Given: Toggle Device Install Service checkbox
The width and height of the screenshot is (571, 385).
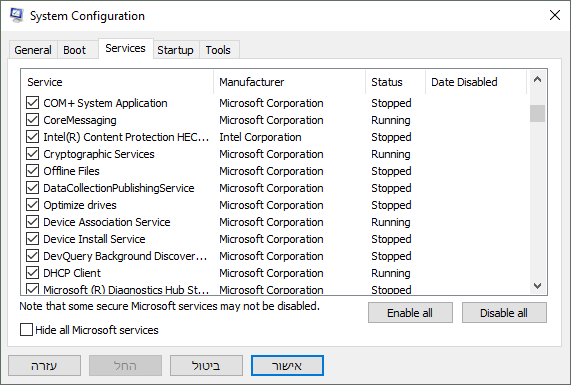Looking at the screenshot, I should 32,239.
